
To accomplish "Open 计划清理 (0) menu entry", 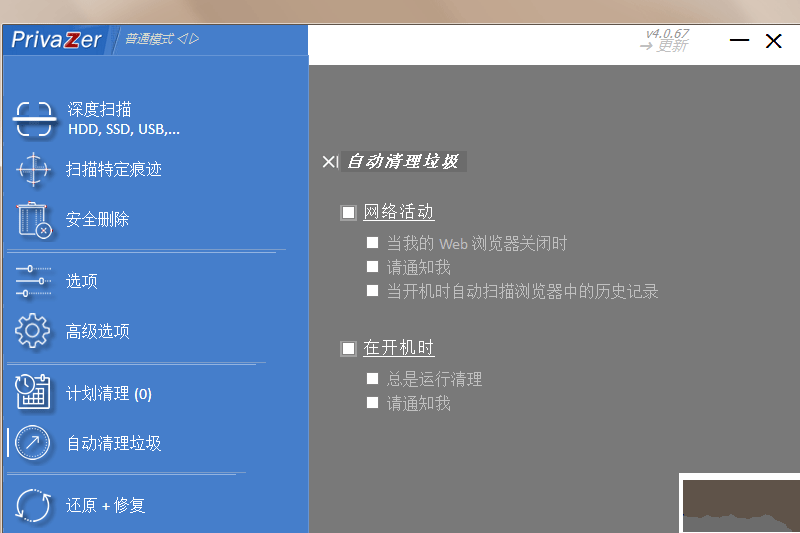I will 109,393.
